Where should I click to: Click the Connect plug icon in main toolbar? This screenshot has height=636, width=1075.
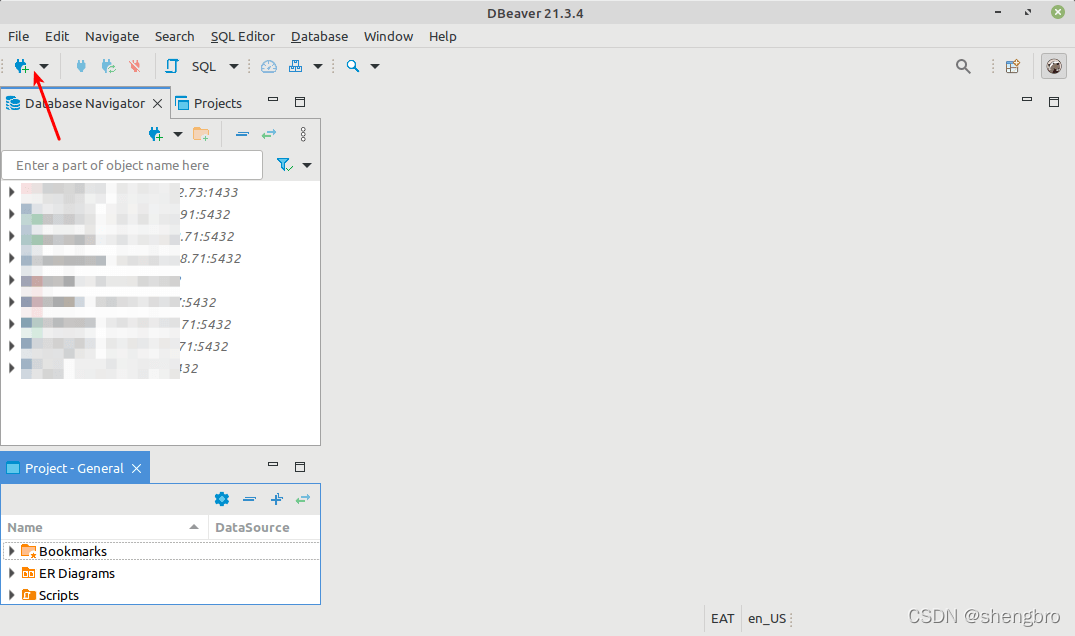[x=81, y=66]
